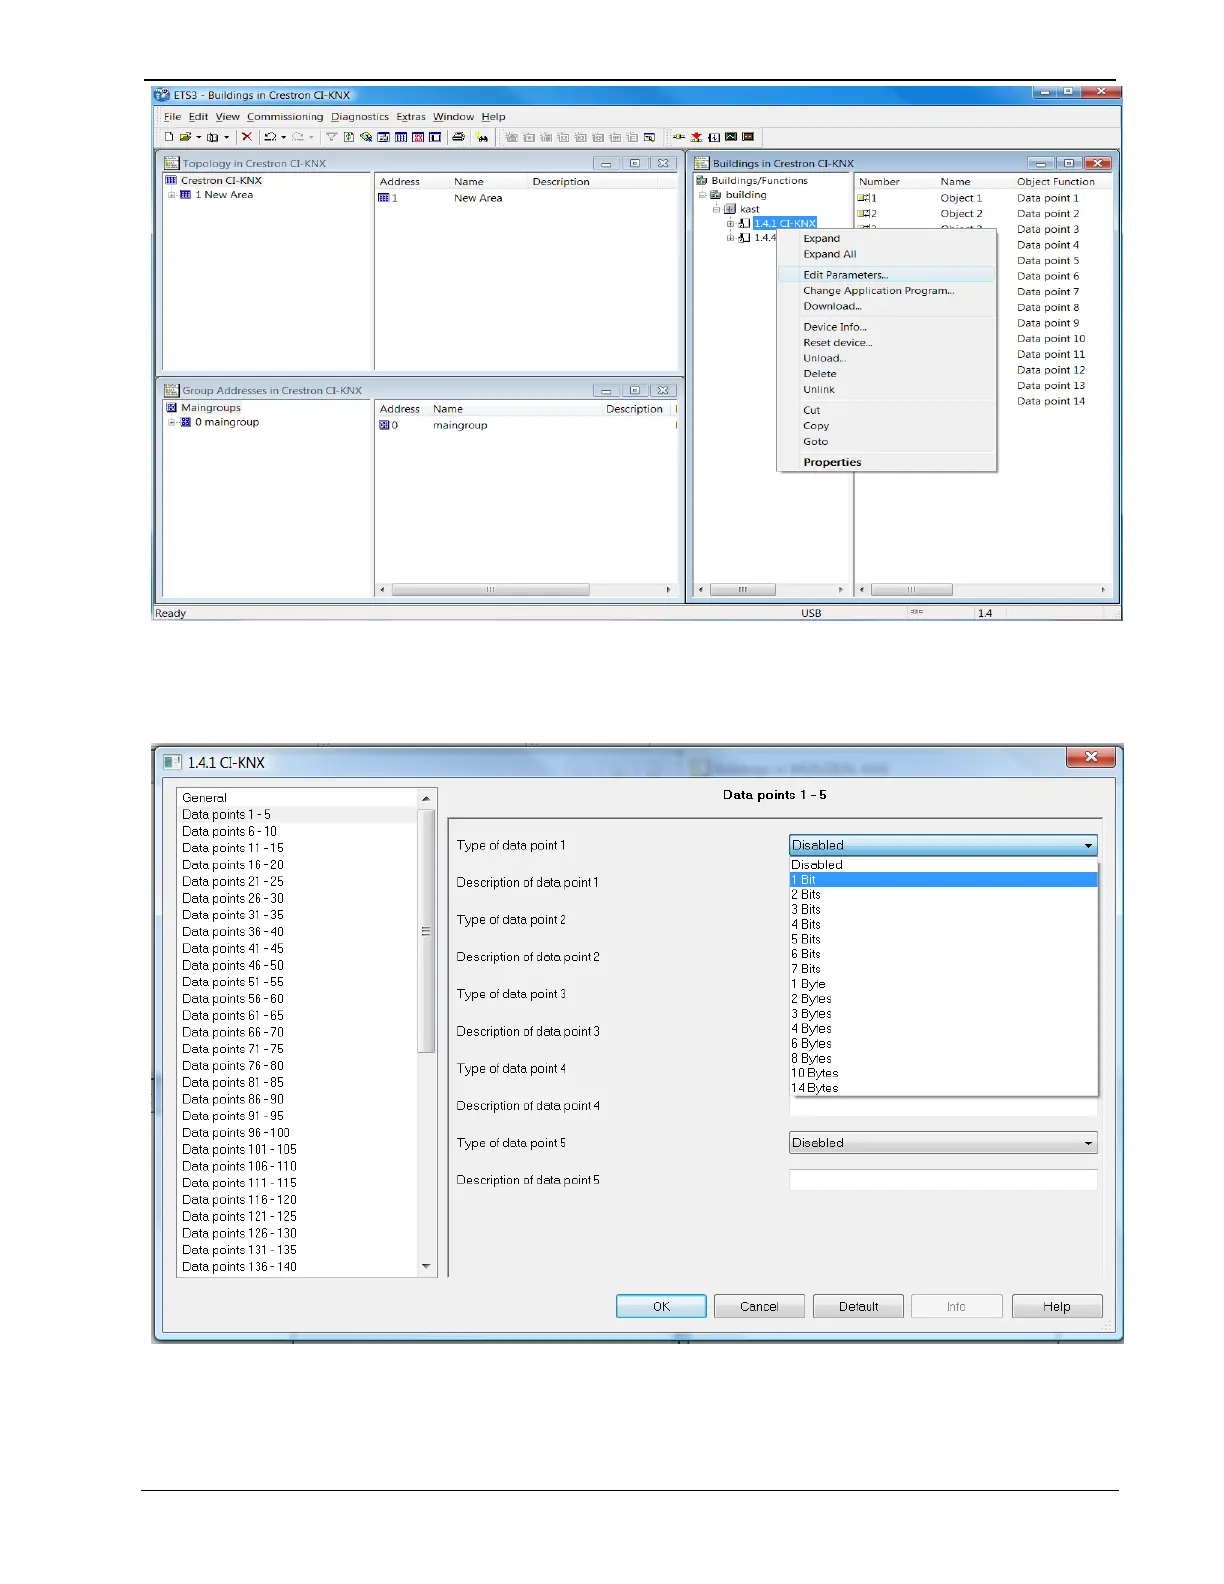Expand the 1 New Area topology node

point(171,195)
